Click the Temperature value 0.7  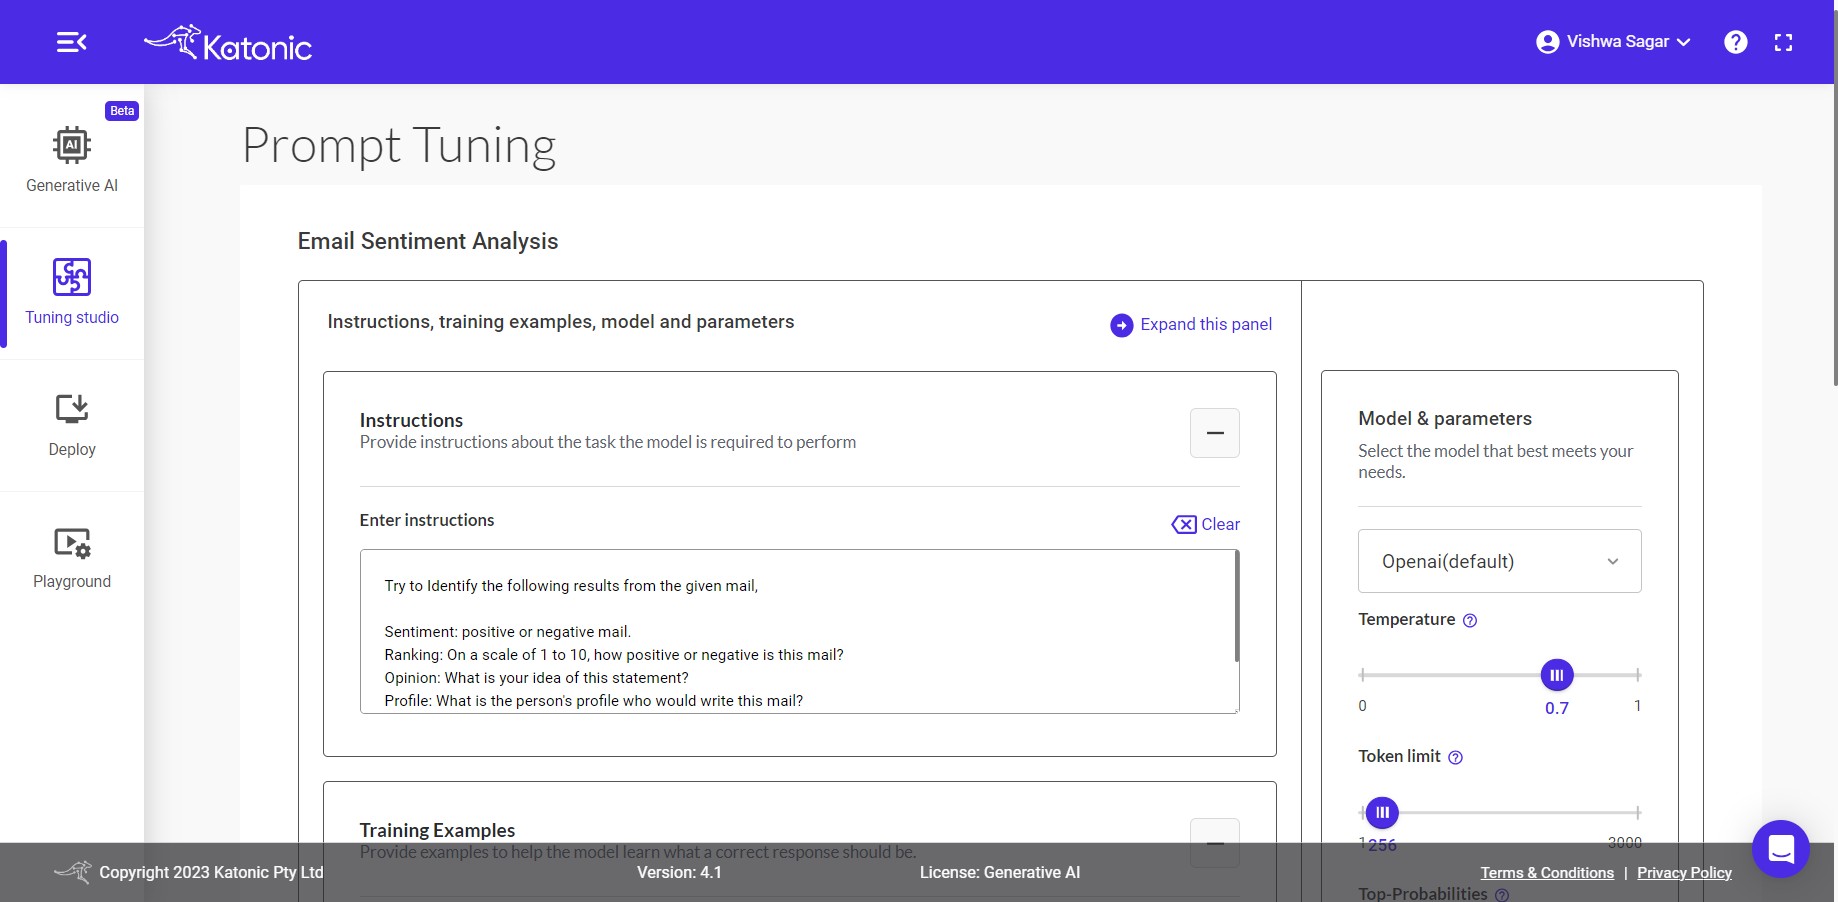(x=1557, y=708)
